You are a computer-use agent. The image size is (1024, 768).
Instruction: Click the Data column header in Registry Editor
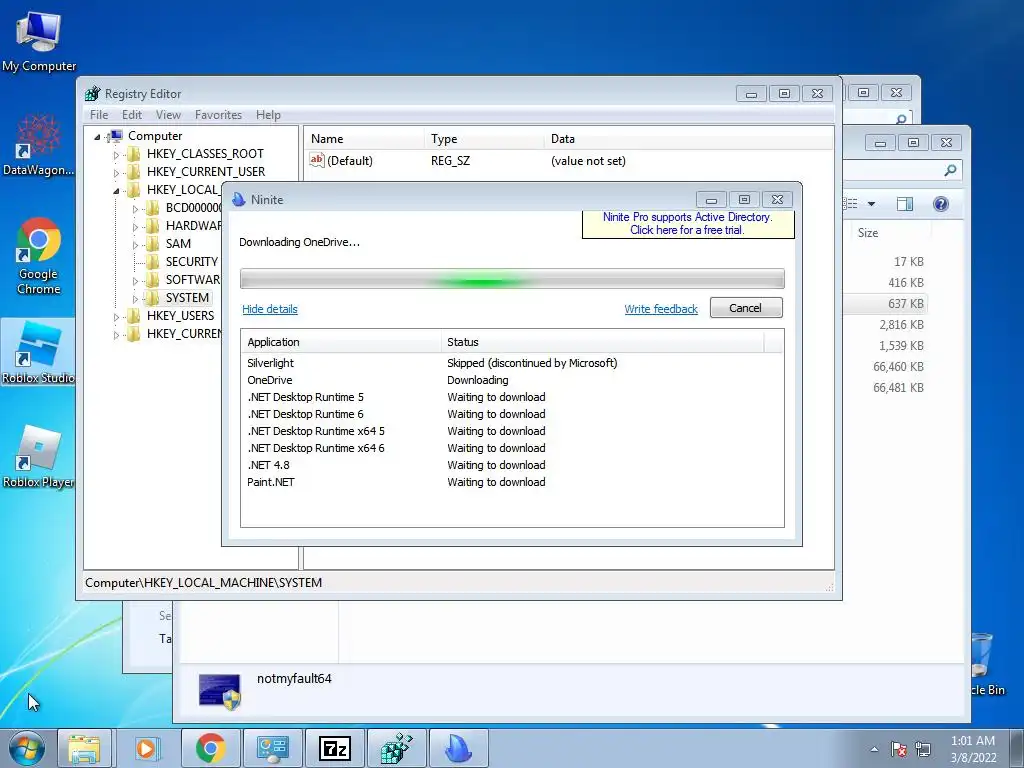(688, 139)
